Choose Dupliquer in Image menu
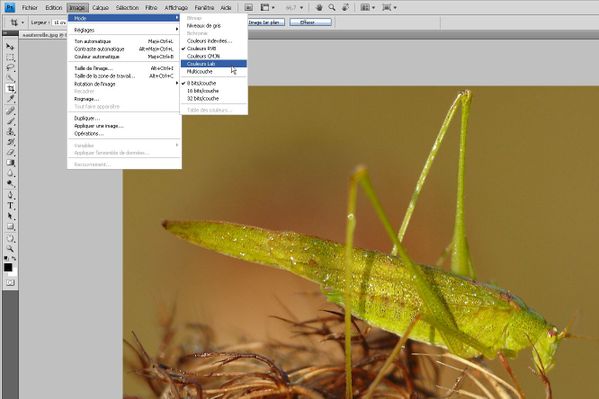Screen dimensions: 599x399 click(124, 118)
